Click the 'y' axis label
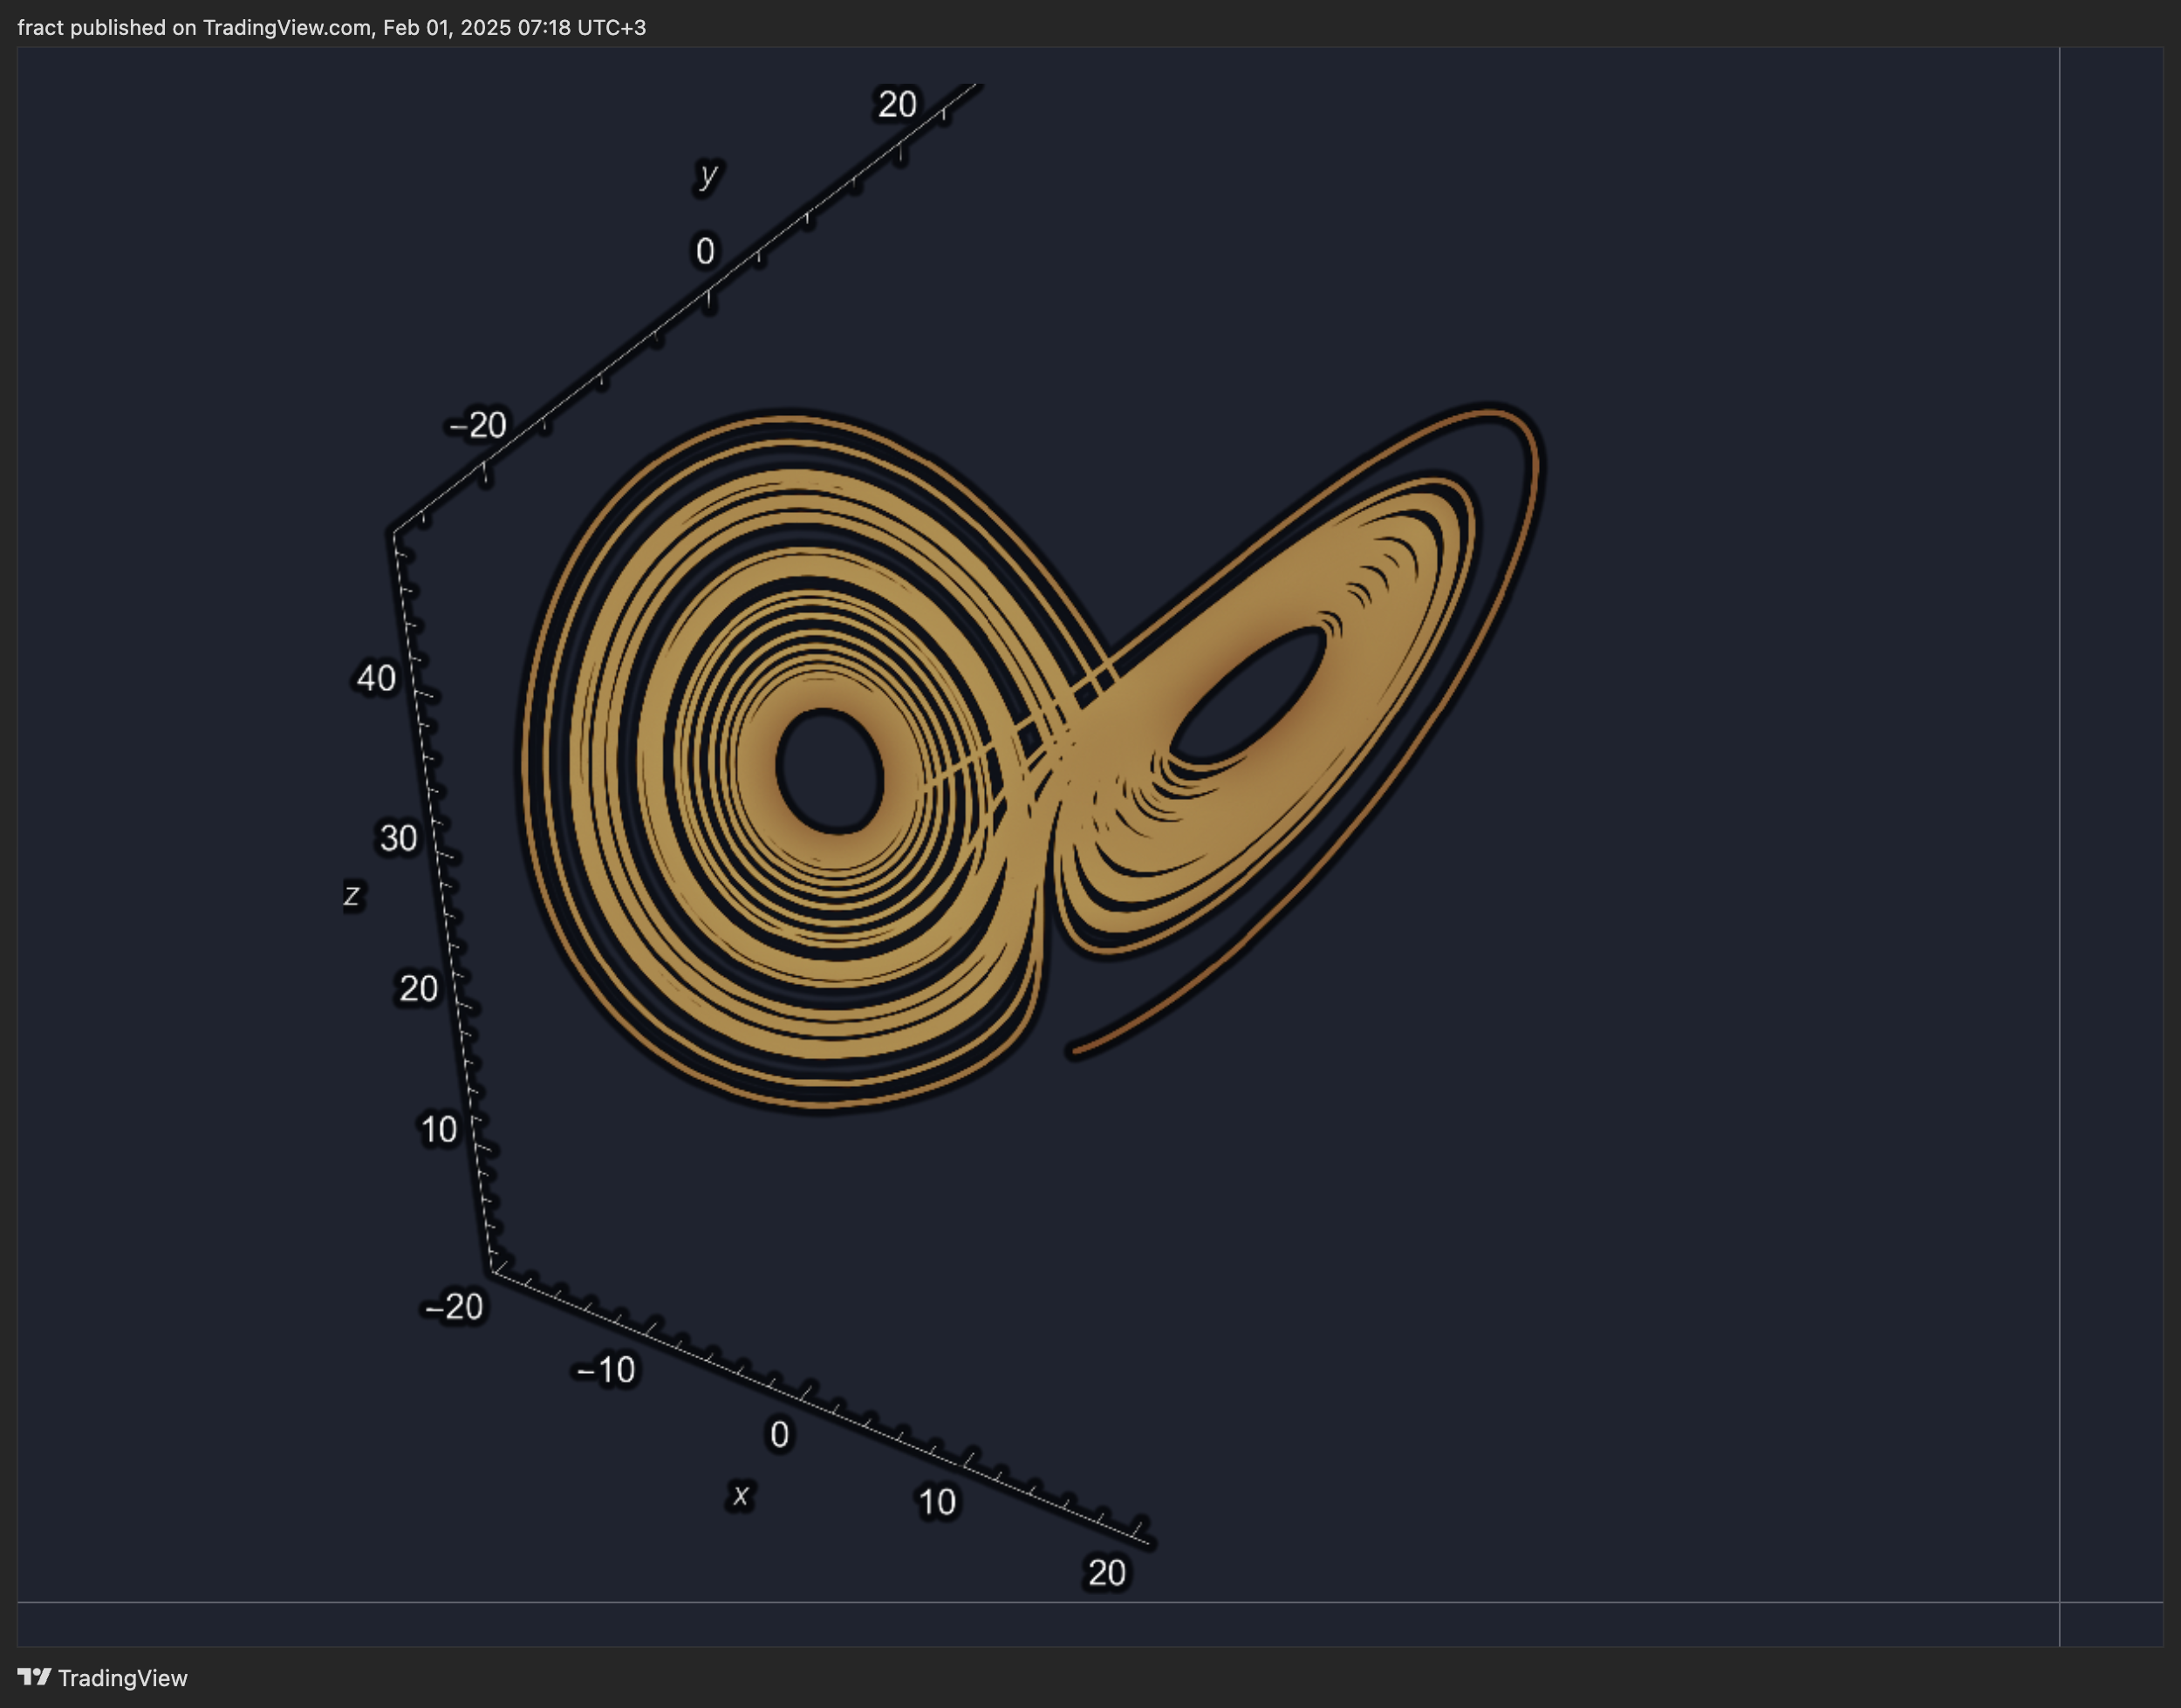 708,175
